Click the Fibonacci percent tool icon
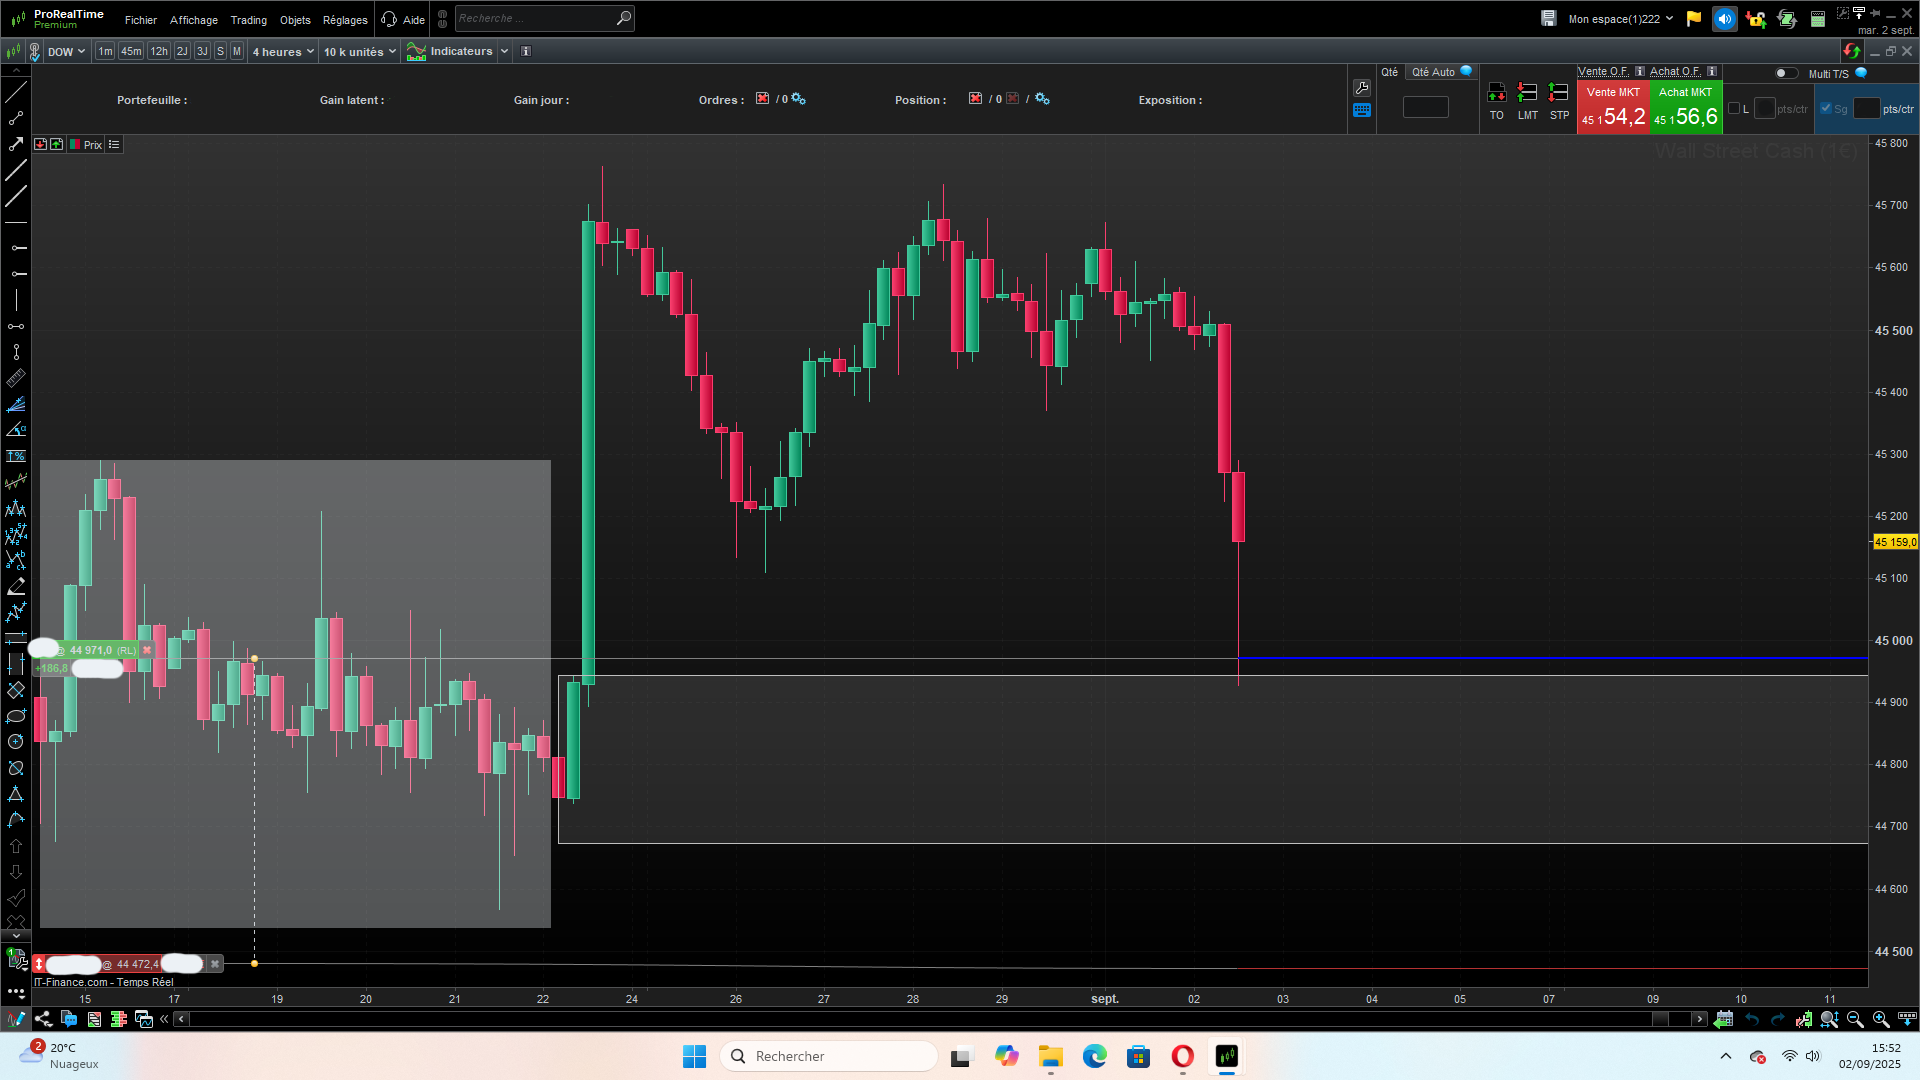Viewport: 1920px width, 1080px height. pos(16,456)
